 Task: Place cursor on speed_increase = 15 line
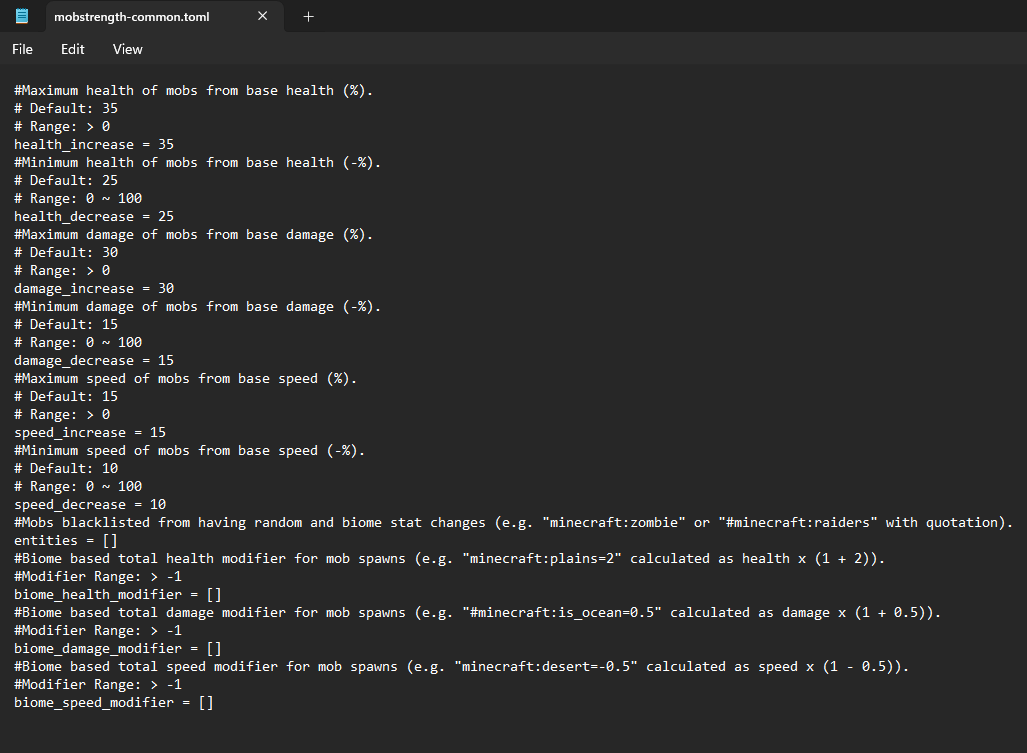click(x=90, y=433)
